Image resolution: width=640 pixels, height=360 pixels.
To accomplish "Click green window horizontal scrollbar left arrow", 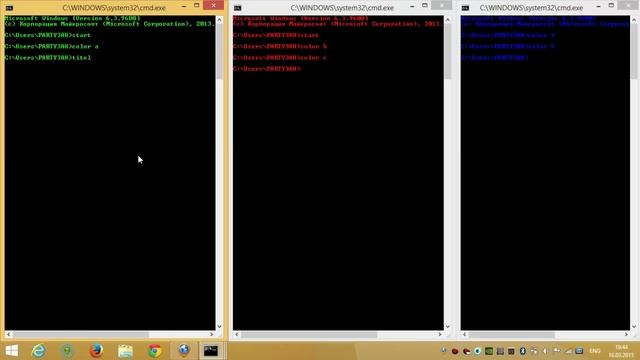I will tap(8, 334).
